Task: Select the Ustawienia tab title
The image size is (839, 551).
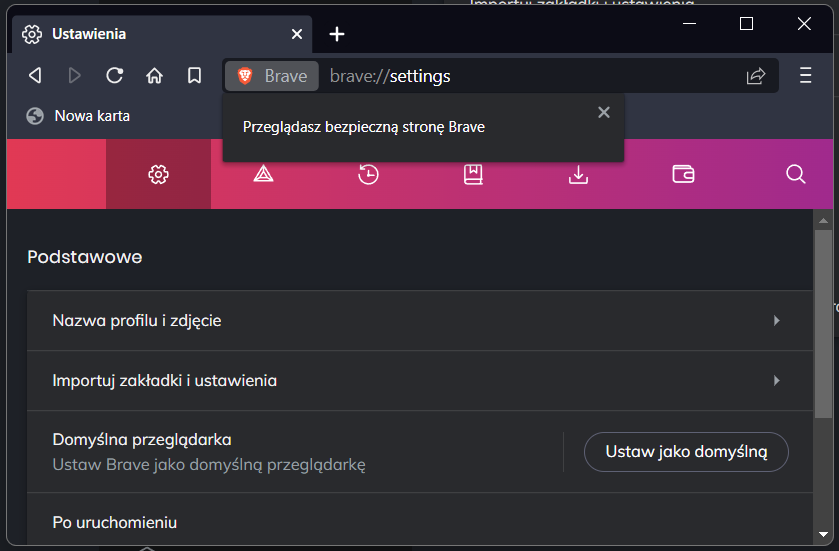Action: 89,34
